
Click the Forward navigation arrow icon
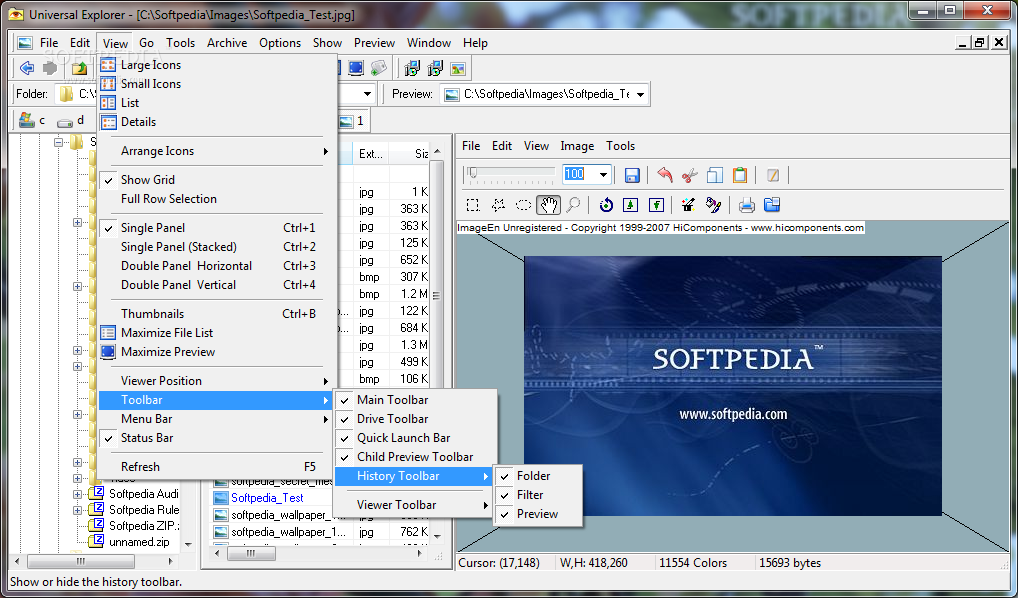(x=49, y=68)
